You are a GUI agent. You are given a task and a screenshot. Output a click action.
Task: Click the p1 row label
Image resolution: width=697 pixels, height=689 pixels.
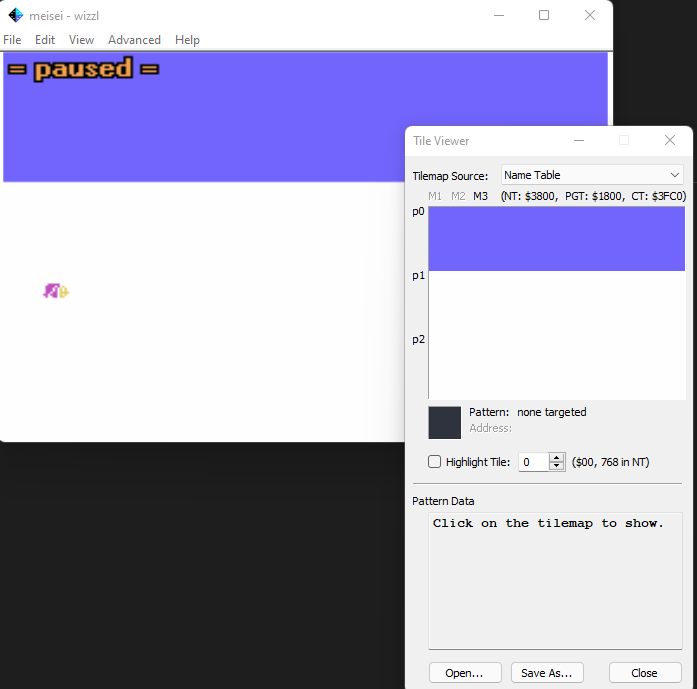(x=418, y=276)
